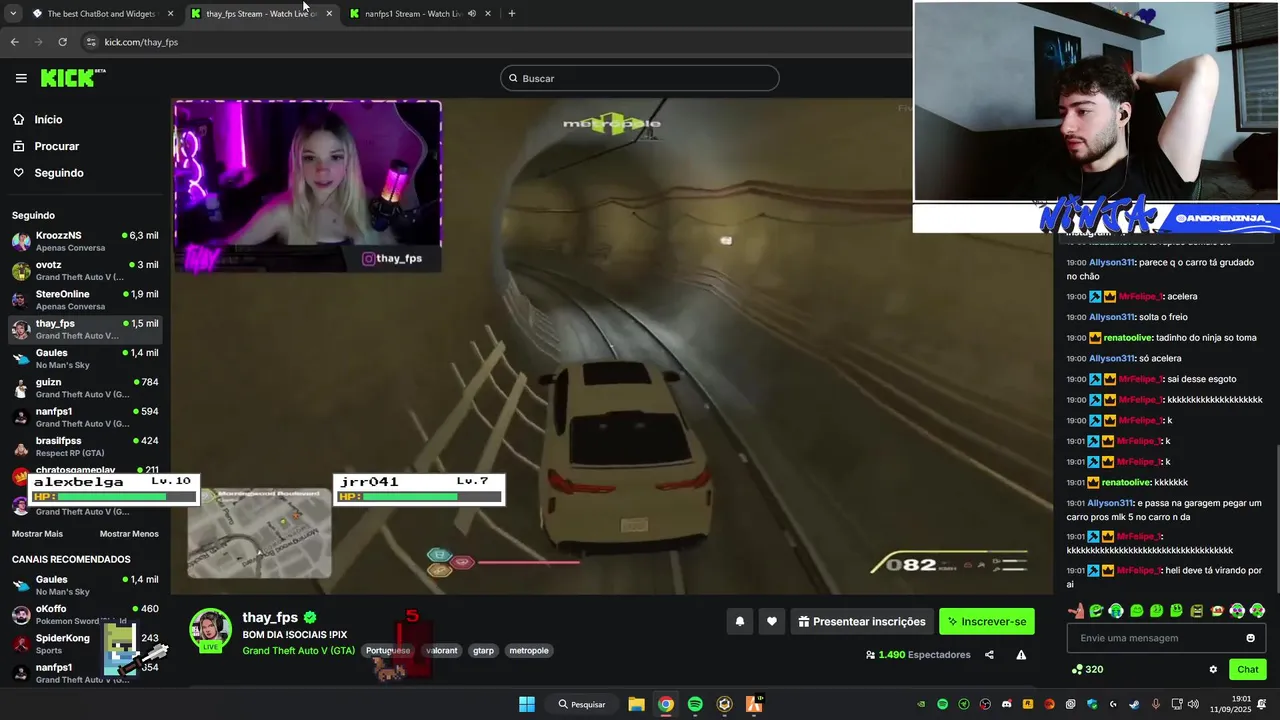
Task: Open ovotz channel in sidebar
Action: click(85, 270)
